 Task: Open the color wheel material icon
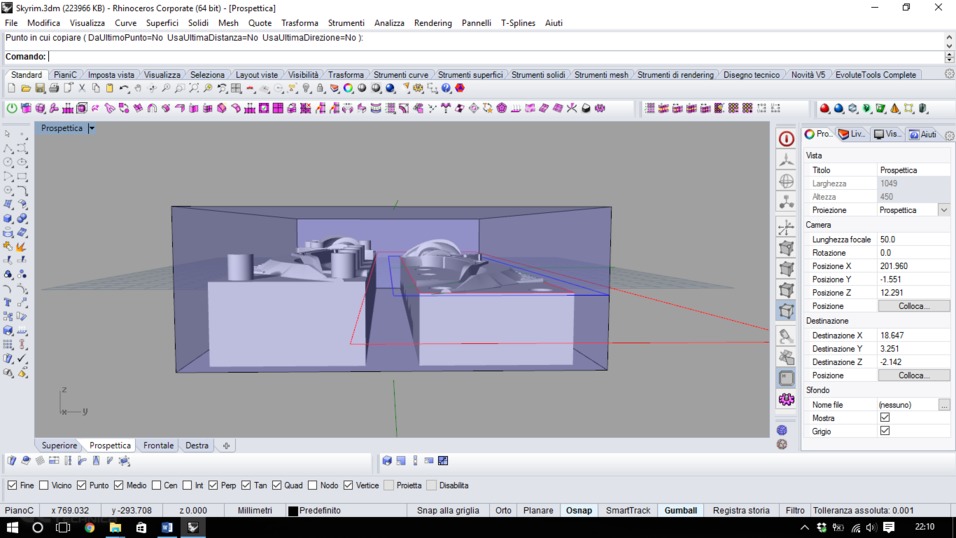(x=348, y=88)
